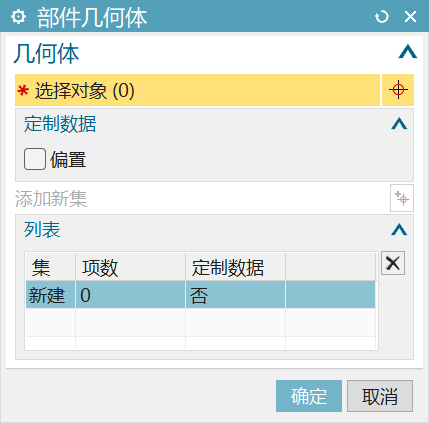429x423 pixels.
Task: Collapse the 列表 section
Action: [x=399, y=229]
